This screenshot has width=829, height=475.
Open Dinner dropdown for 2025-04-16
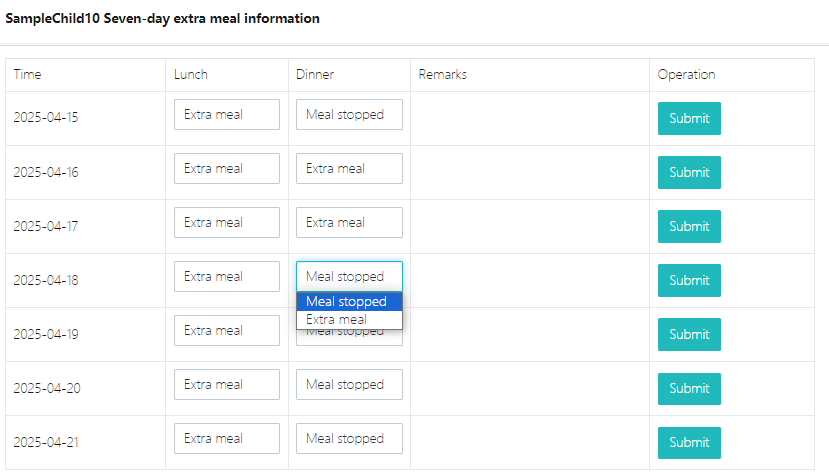(x=349, y=169)
